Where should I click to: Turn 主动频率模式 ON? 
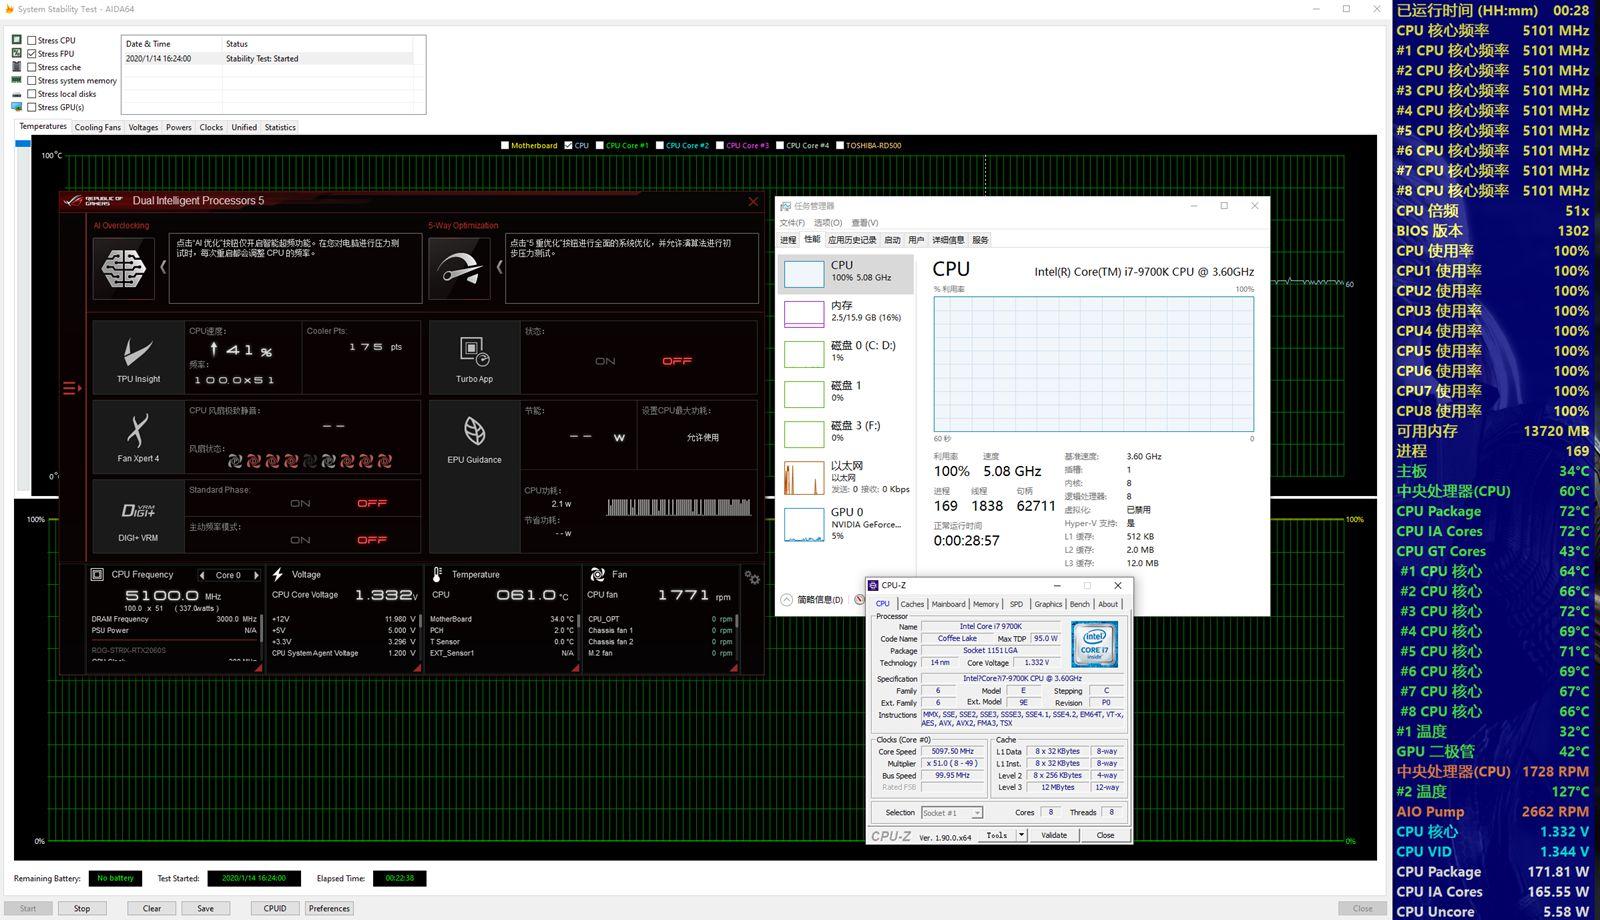point(300,540)
